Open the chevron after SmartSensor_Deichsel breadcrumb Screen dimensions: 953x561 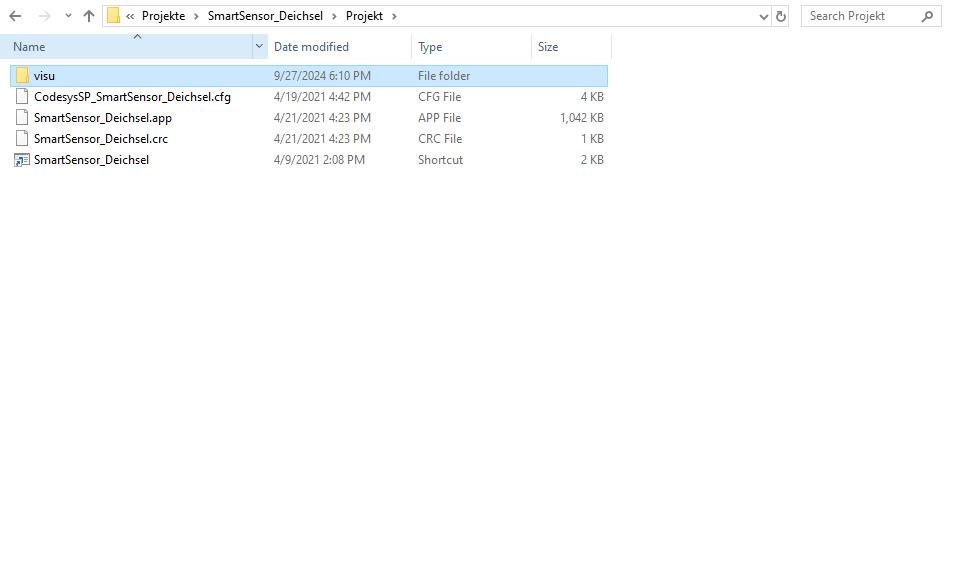coord(334,16)
